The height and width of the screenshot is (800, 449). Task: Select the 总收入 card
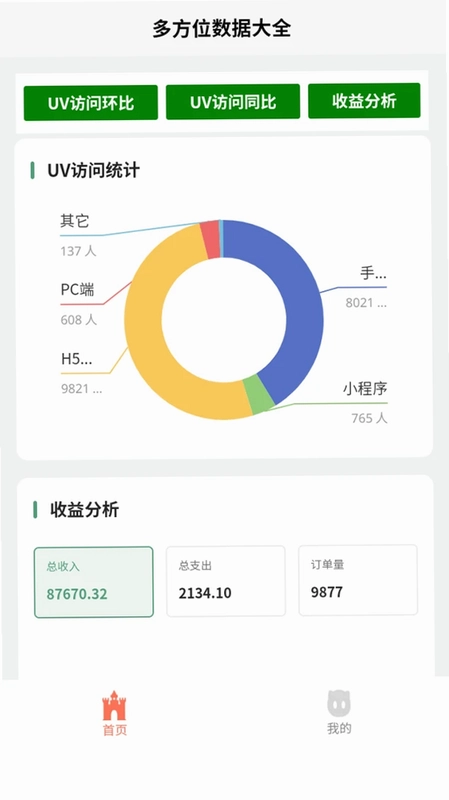(x=94, y=582)
